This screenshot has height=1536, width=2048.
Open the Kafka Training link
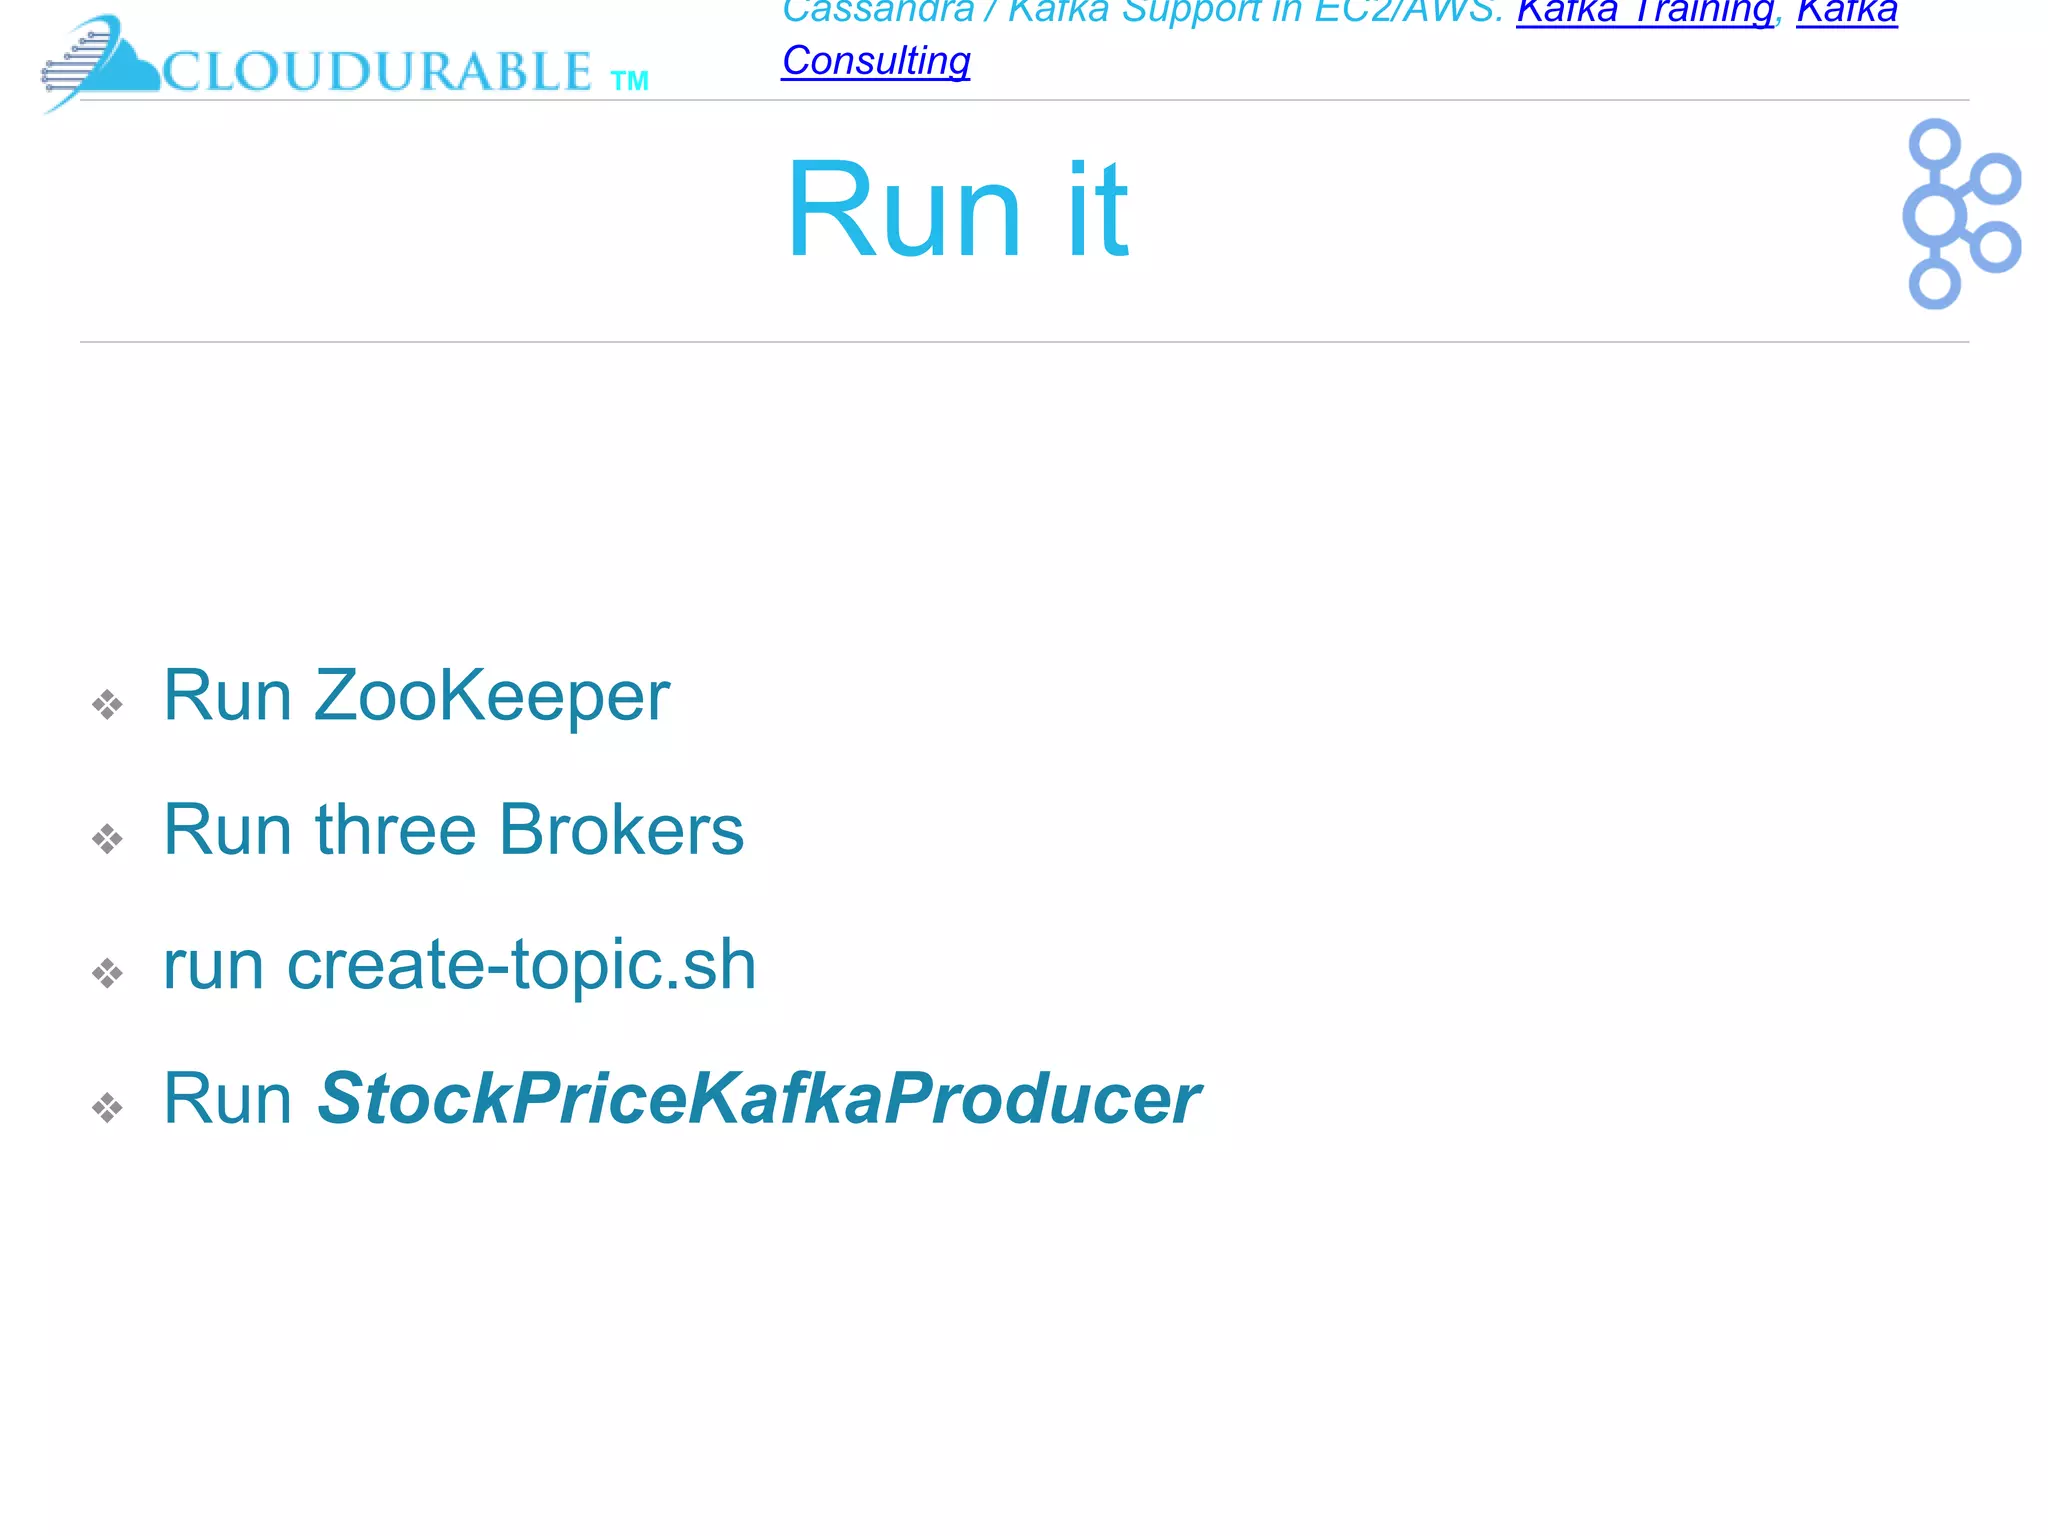pyautogui.click(x=1644, y=12)
